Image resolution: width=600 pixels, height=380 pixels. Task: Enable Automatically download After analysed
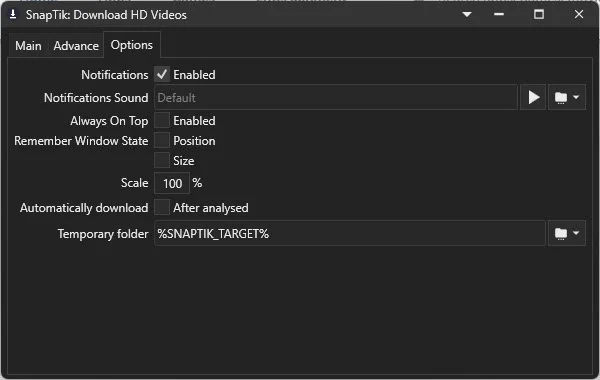point(162,207)
